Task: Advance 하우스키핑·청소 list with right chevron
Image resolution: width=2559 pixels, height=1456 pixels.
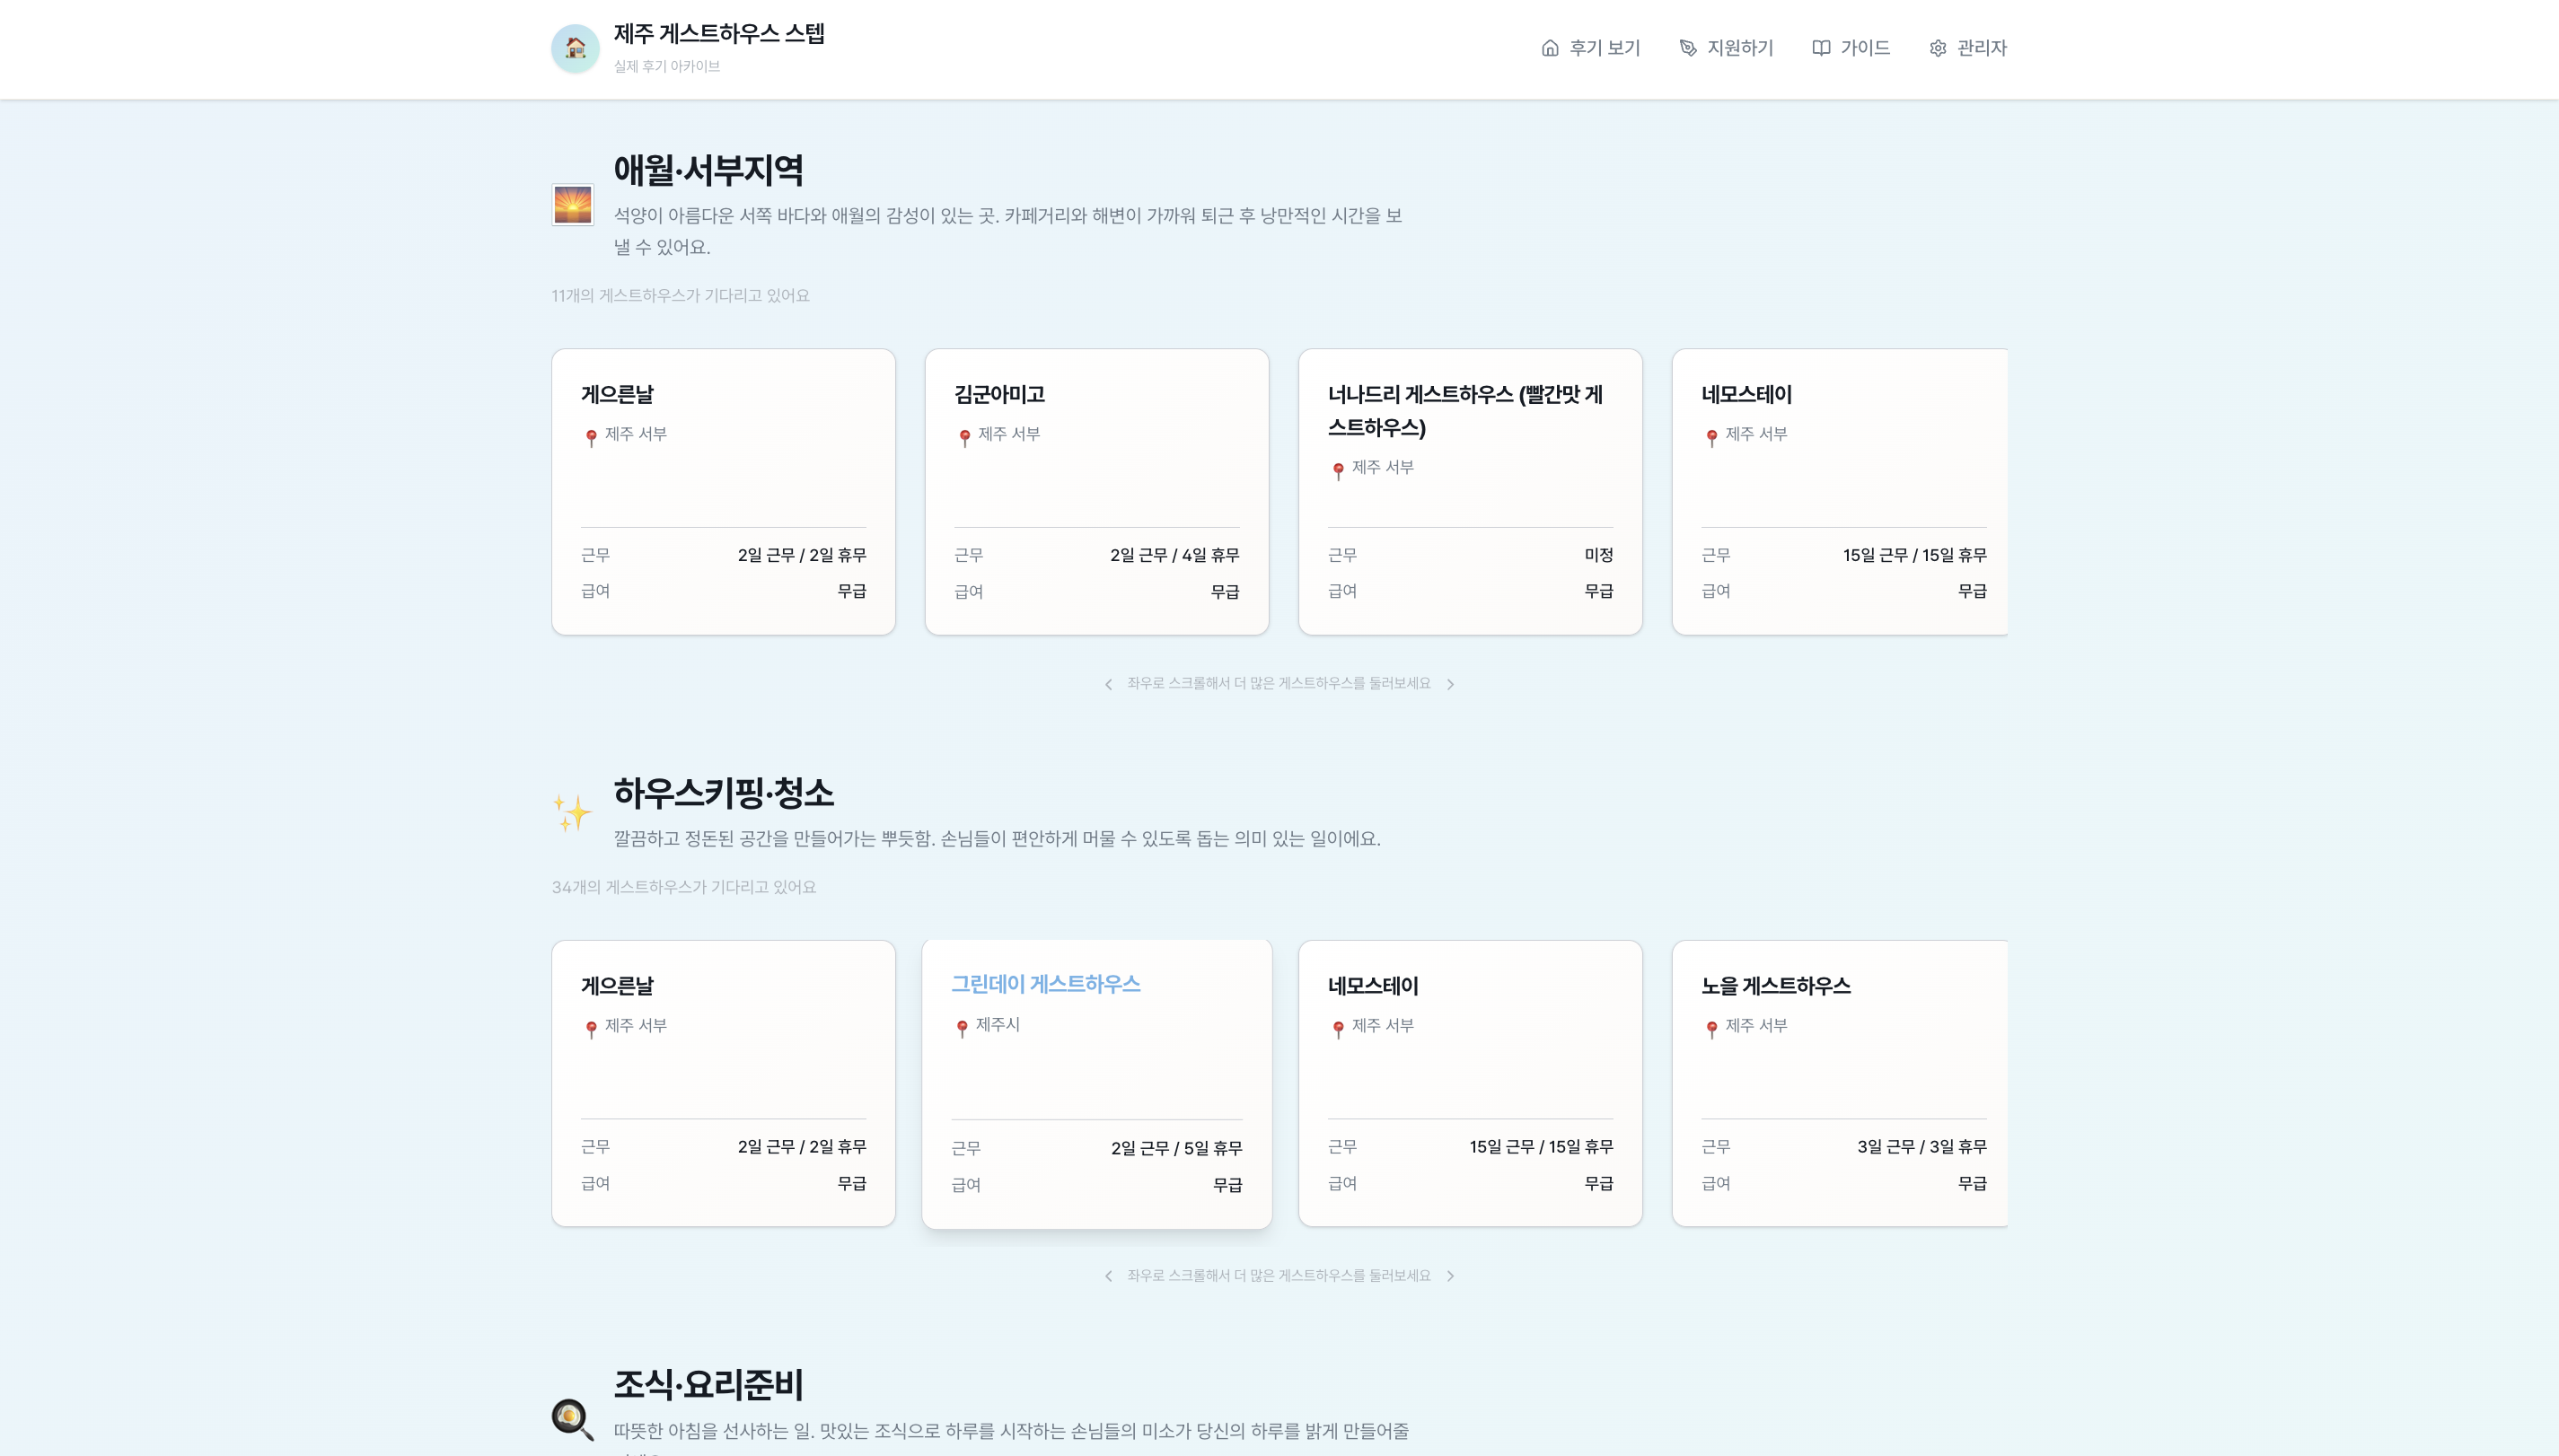Action: click(1450, 1276)
